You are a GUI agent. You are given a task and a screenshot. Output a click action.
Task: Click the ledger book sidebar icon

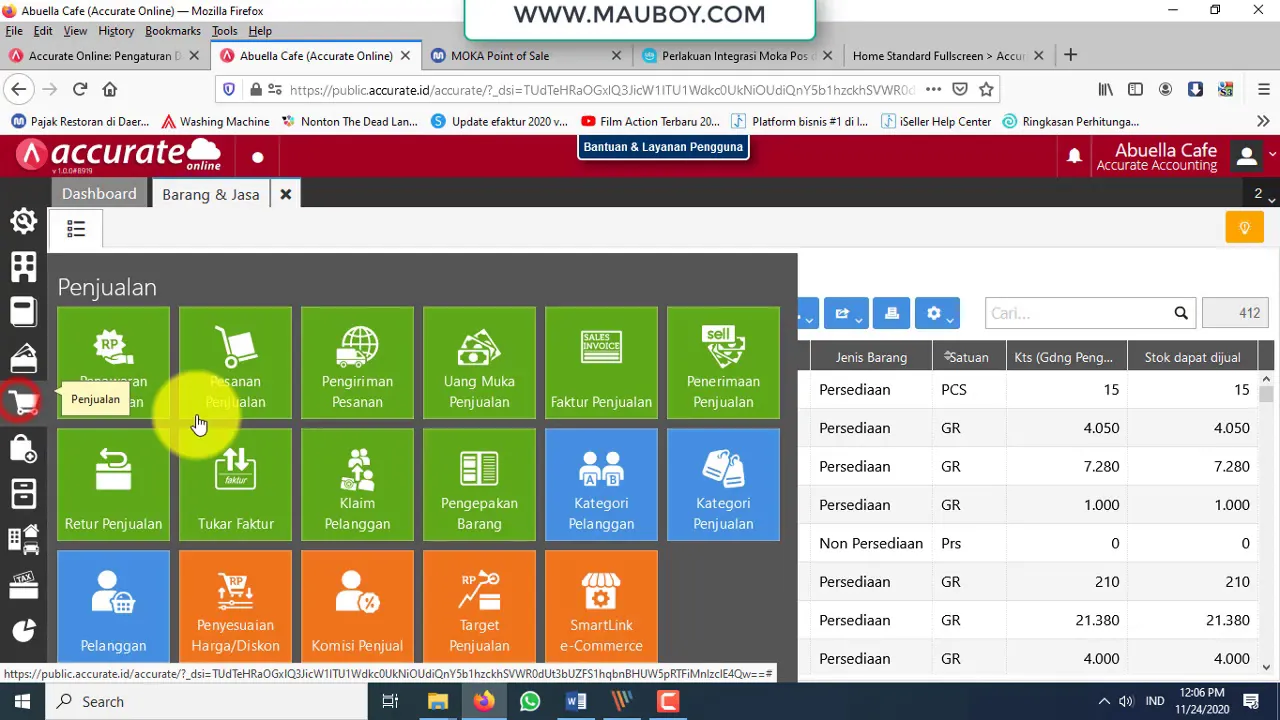tap(24, 312)
